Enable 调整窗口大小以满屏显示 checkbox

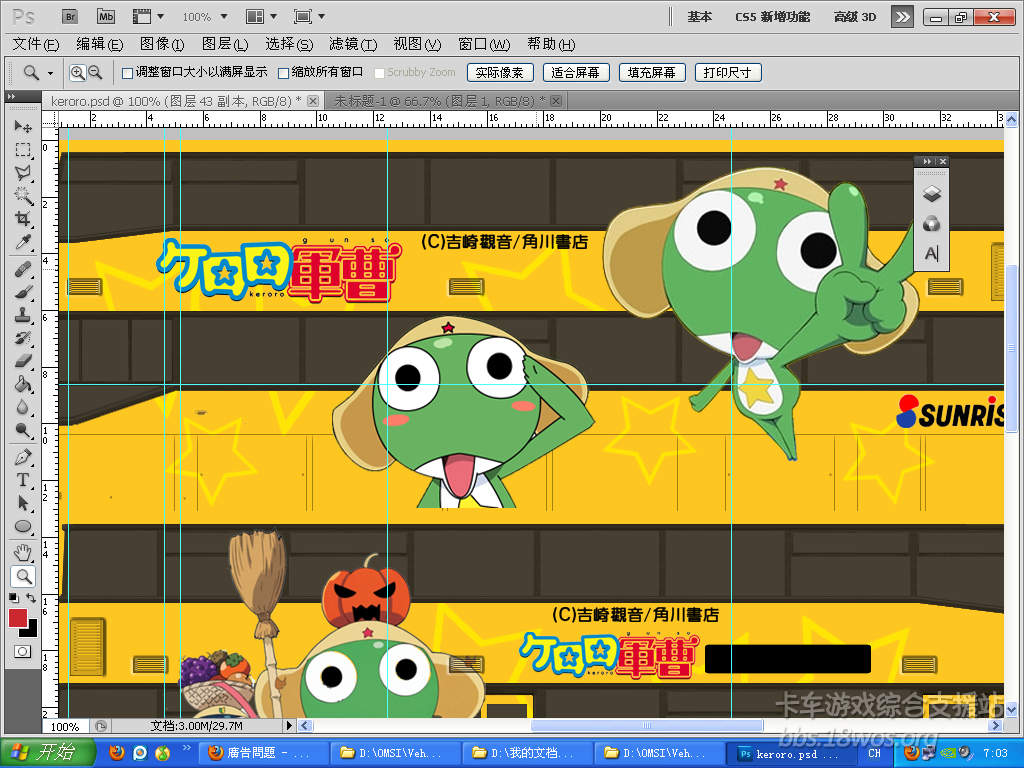[127, 73]
